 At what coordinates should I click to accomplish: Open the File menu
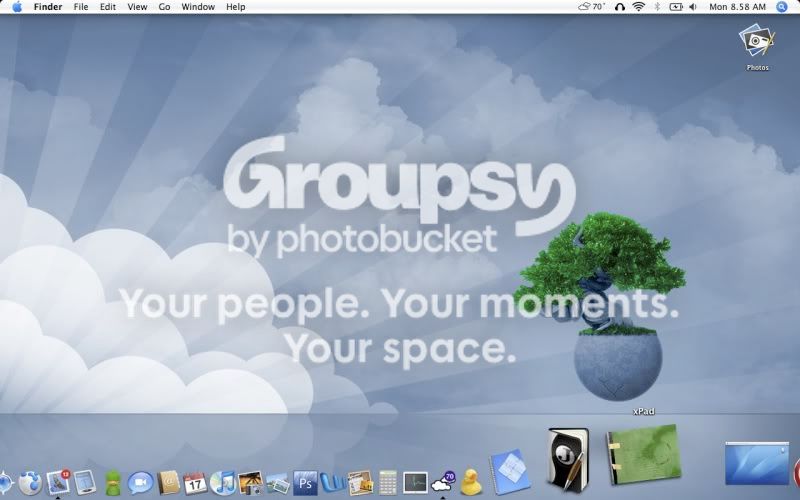(x=81, y=7)
